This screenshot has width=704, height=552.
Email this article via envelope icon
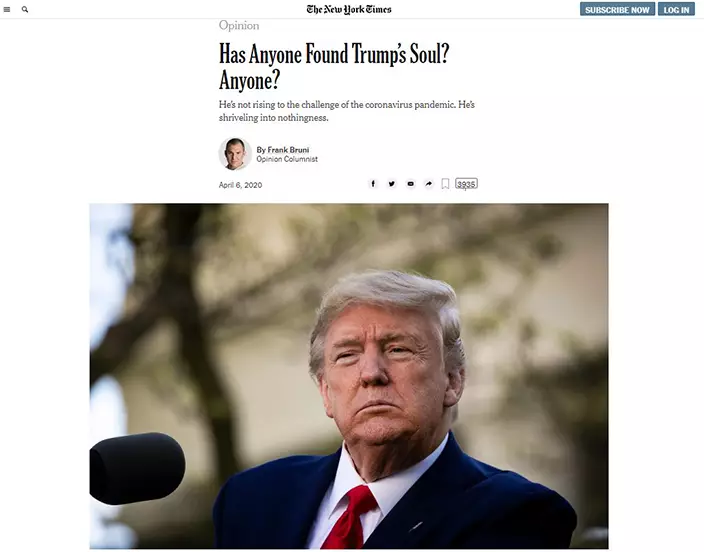(410, 184)
